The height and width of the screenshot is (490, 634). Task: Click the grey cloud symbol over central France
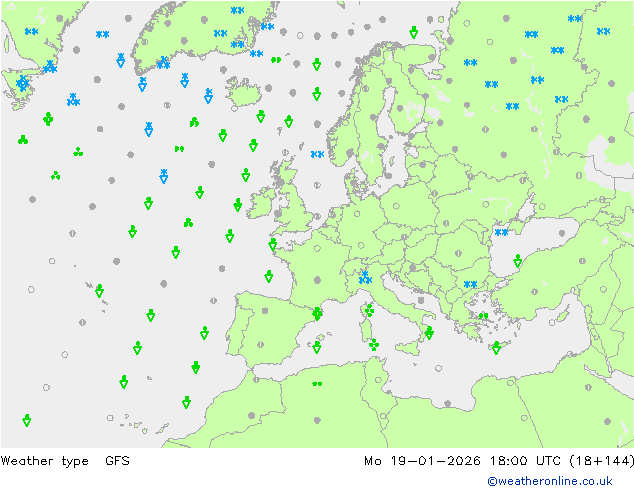click(x=317, y=280)
